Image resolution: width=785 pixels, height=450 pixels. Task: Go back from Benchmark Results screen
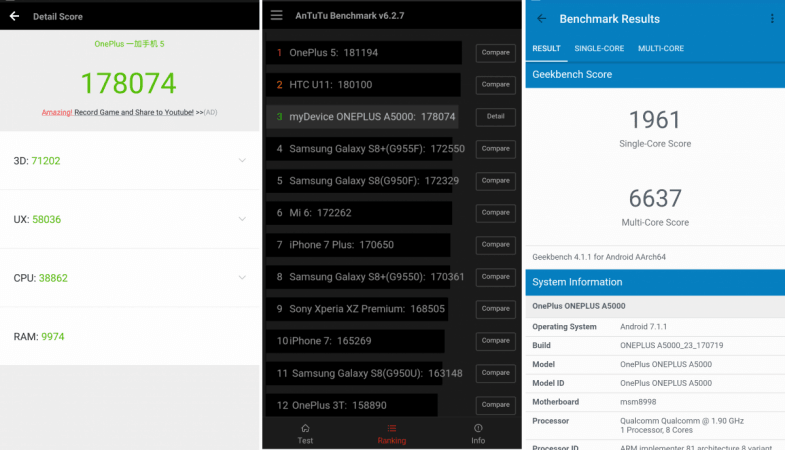click(x=542, y=19)
